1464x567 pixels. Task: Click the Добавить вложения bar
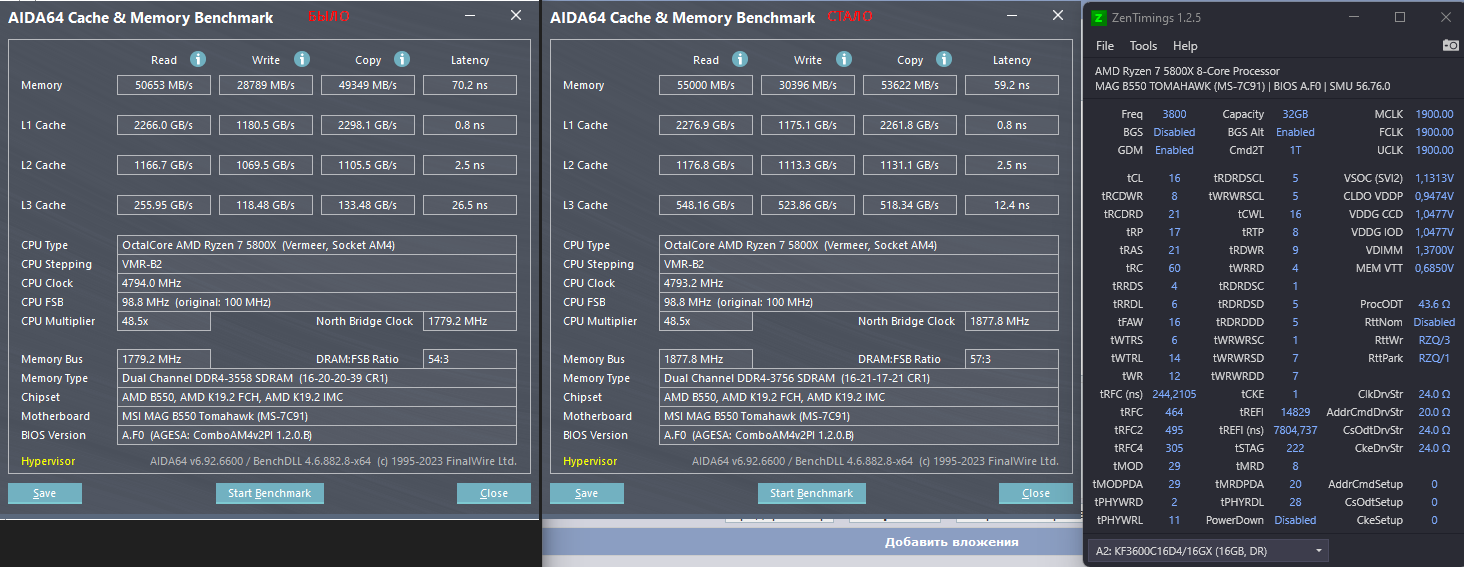[951, 542]
